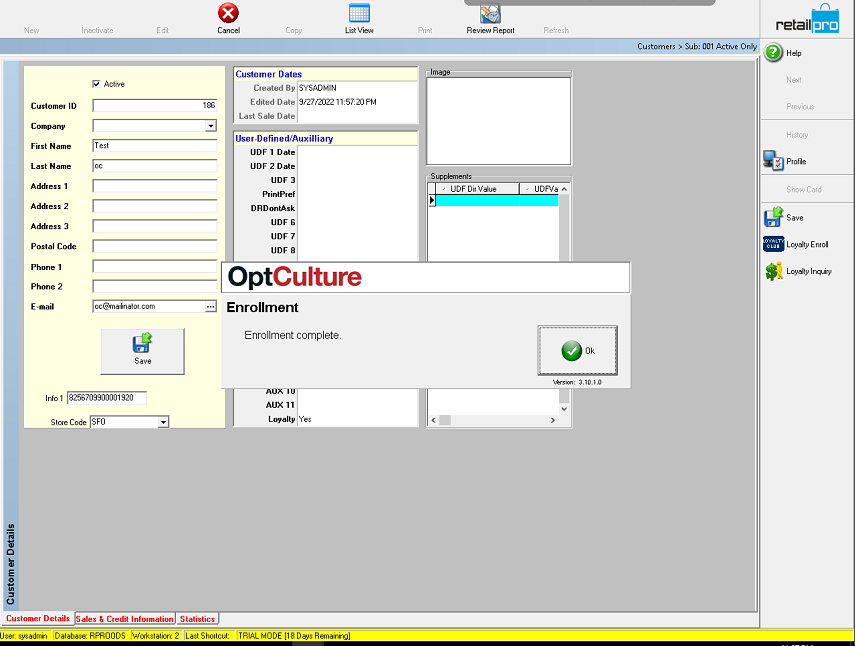Click the Help icon in sidebar
Viewport: 855px width, 646px height.
pyautogui.click(x=773, y=53)
